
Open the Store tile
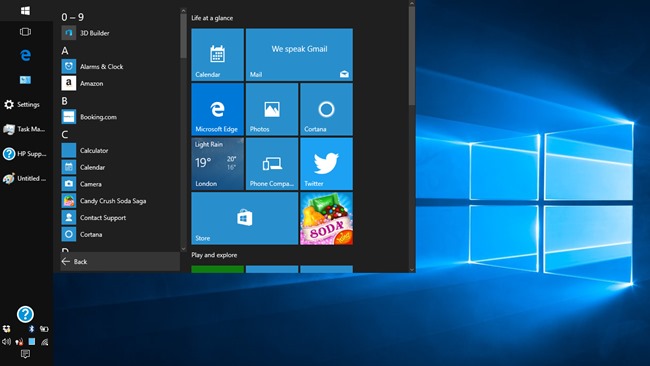tap(245, 218)
